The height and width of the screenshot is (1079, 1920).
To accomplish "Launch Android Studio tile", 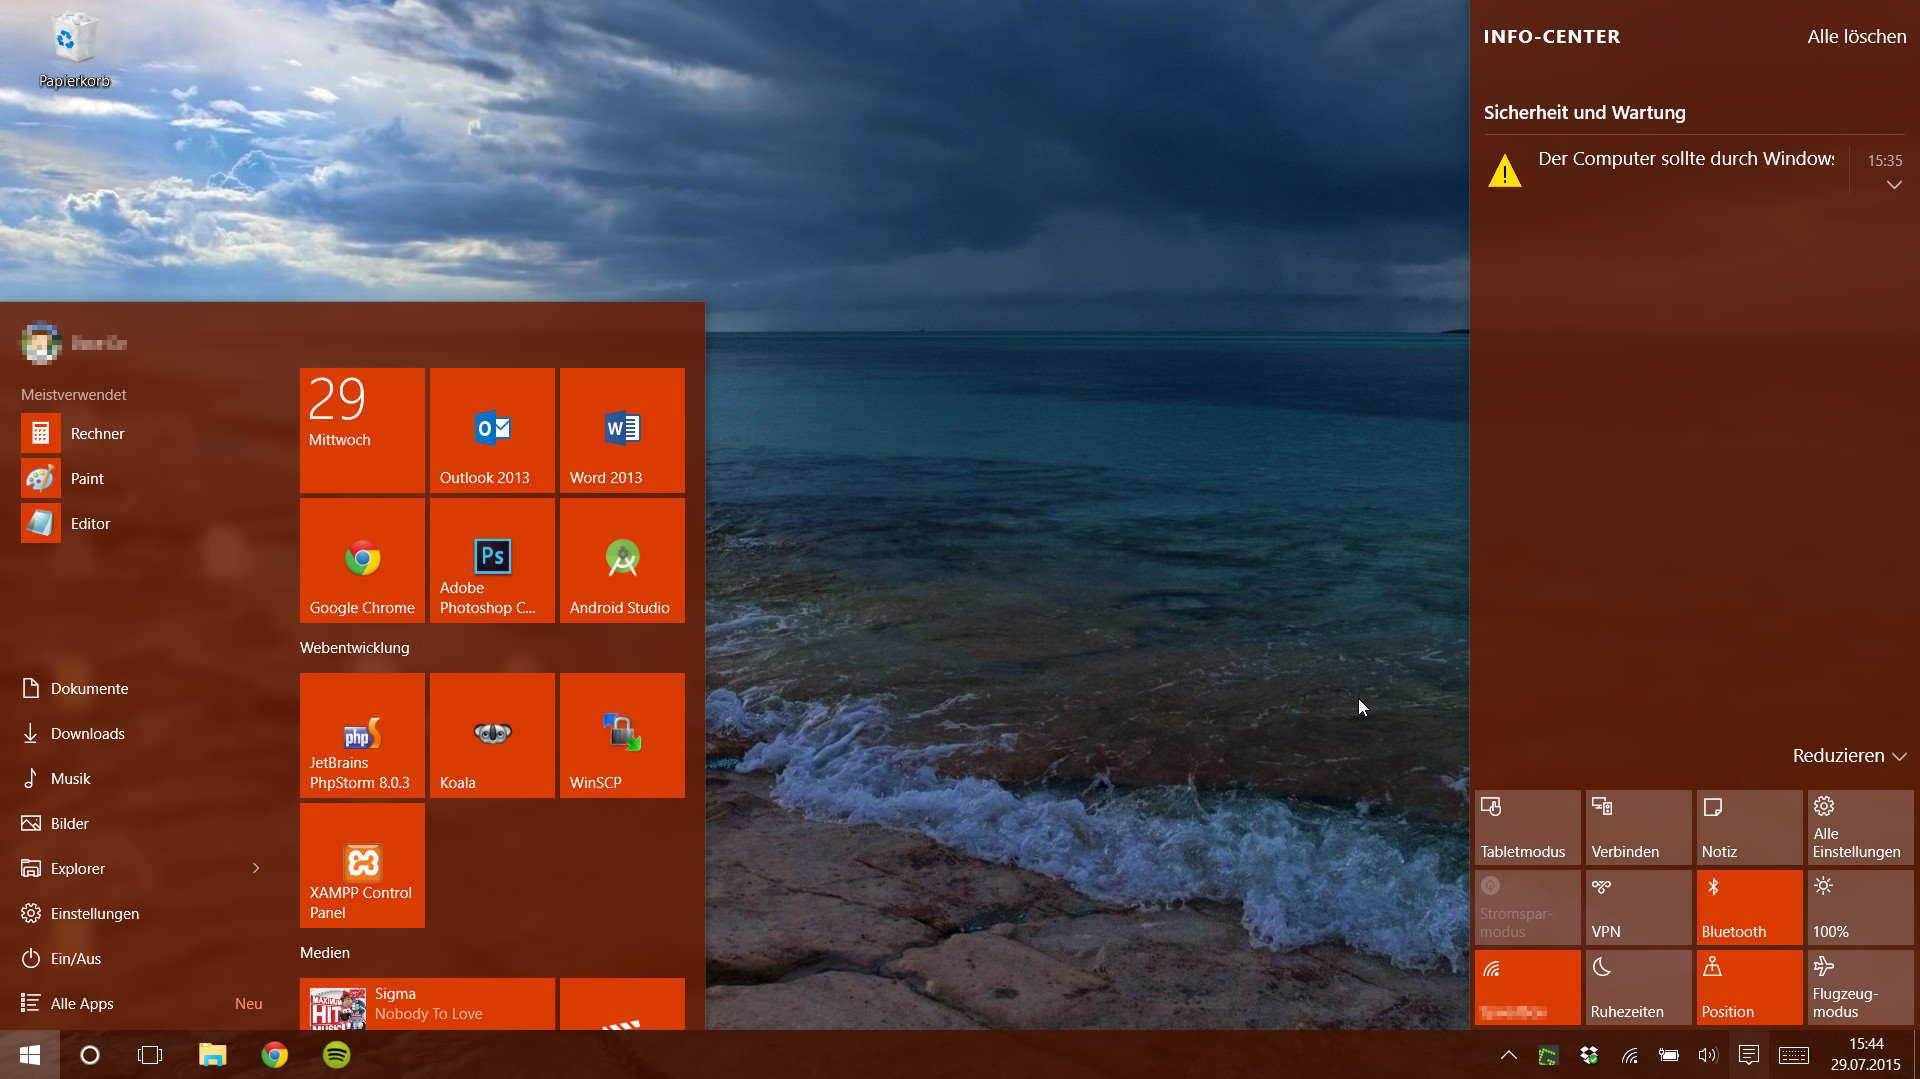I will [x=622, y=560].
